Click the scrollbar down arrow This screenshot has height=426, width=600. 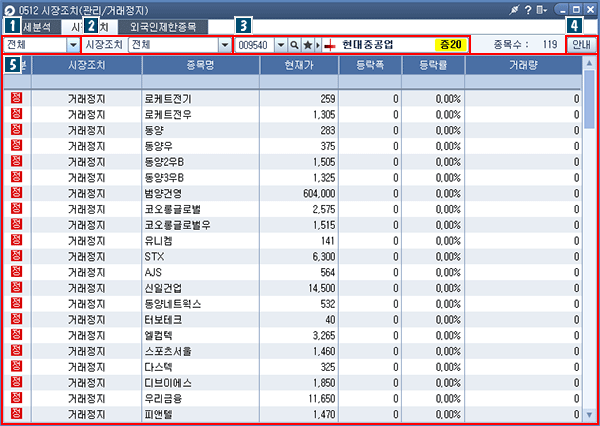click(589, 414)
